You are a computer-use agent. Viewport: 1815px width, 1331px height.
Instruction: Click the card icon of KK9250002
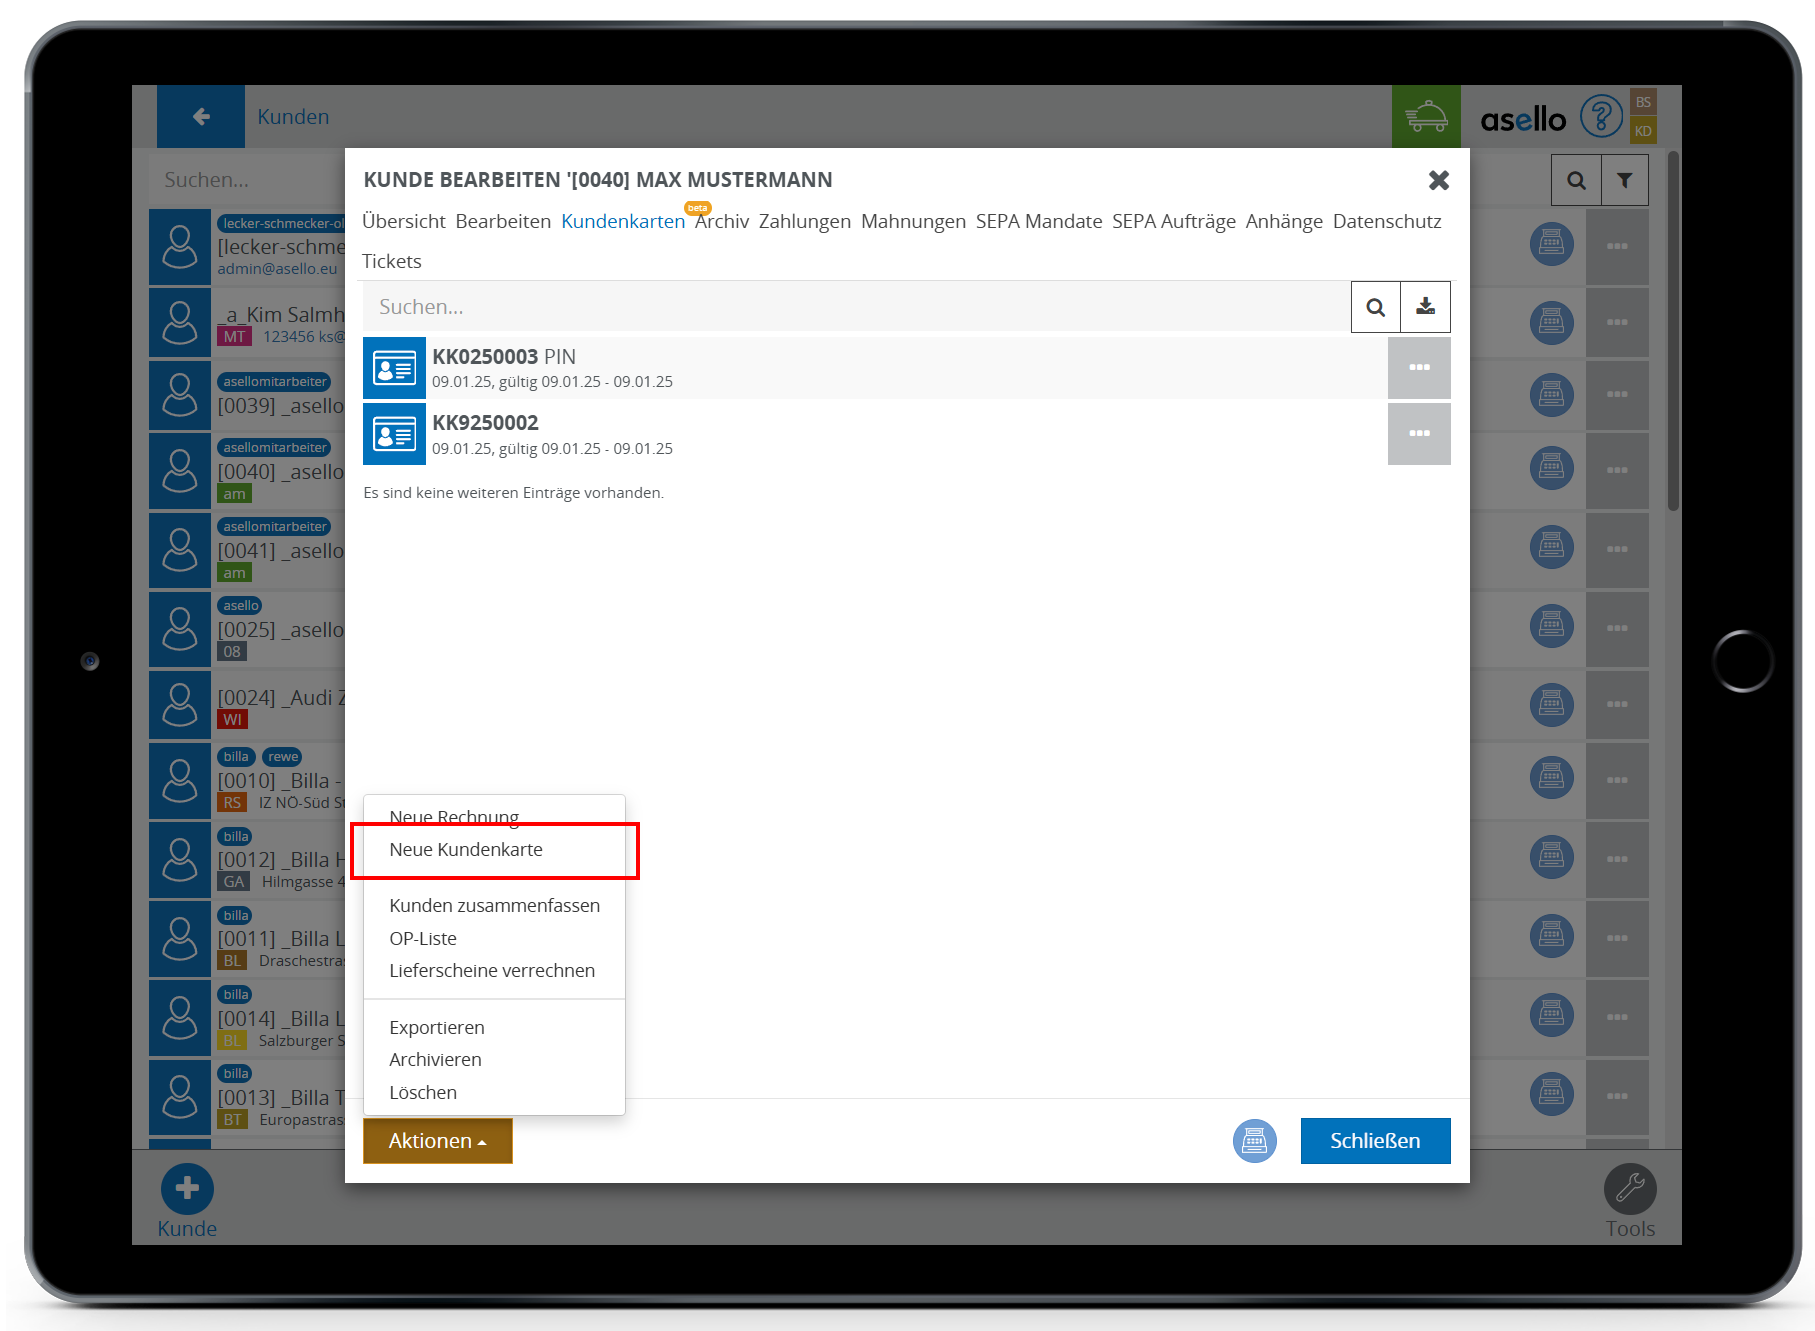coord(394,434)
